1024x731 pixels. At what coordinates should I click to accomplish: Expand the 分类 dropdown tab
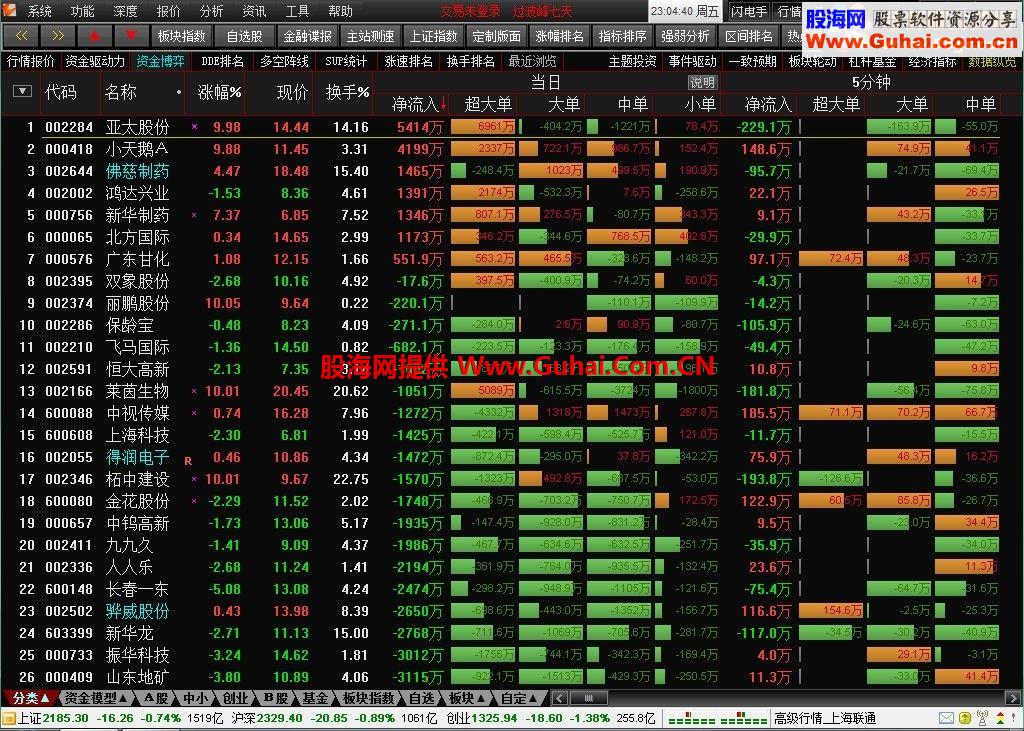pos(31,698)
